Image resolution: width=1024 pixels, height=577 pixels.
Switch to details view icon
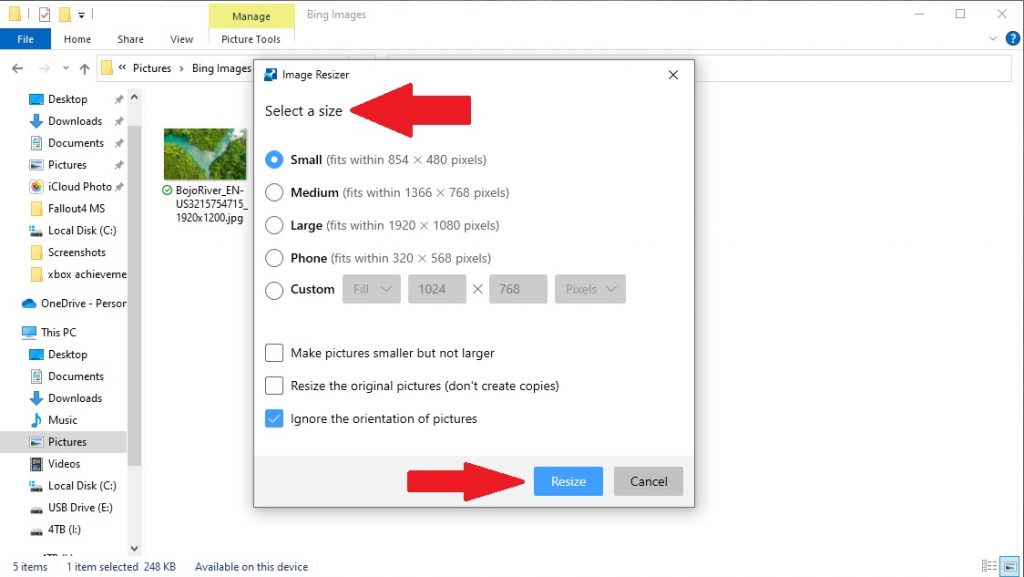[989, 566]
